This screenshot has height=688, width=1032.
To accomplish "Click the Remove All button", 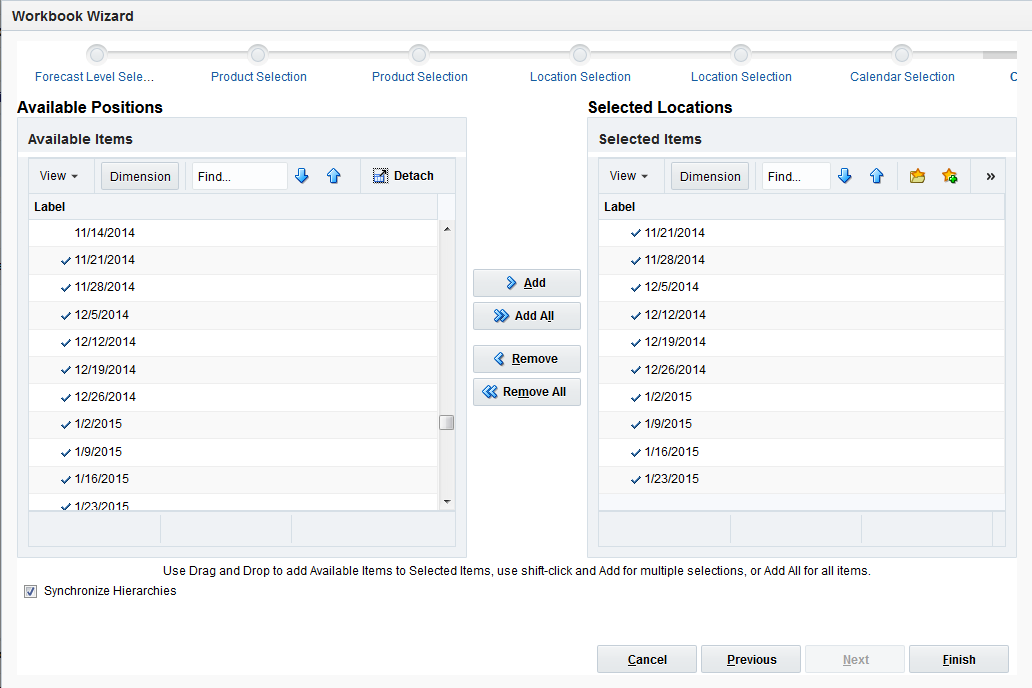I will [527, 392].
